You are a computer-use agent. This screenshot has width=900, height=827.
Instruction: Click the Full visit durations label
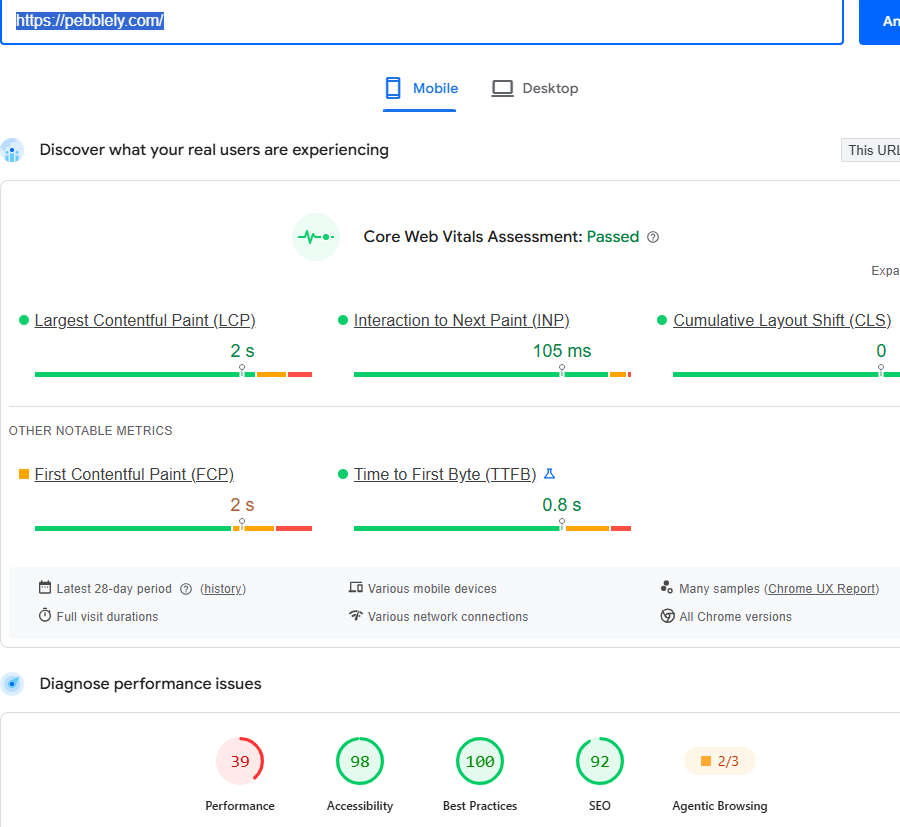point(107,617)
